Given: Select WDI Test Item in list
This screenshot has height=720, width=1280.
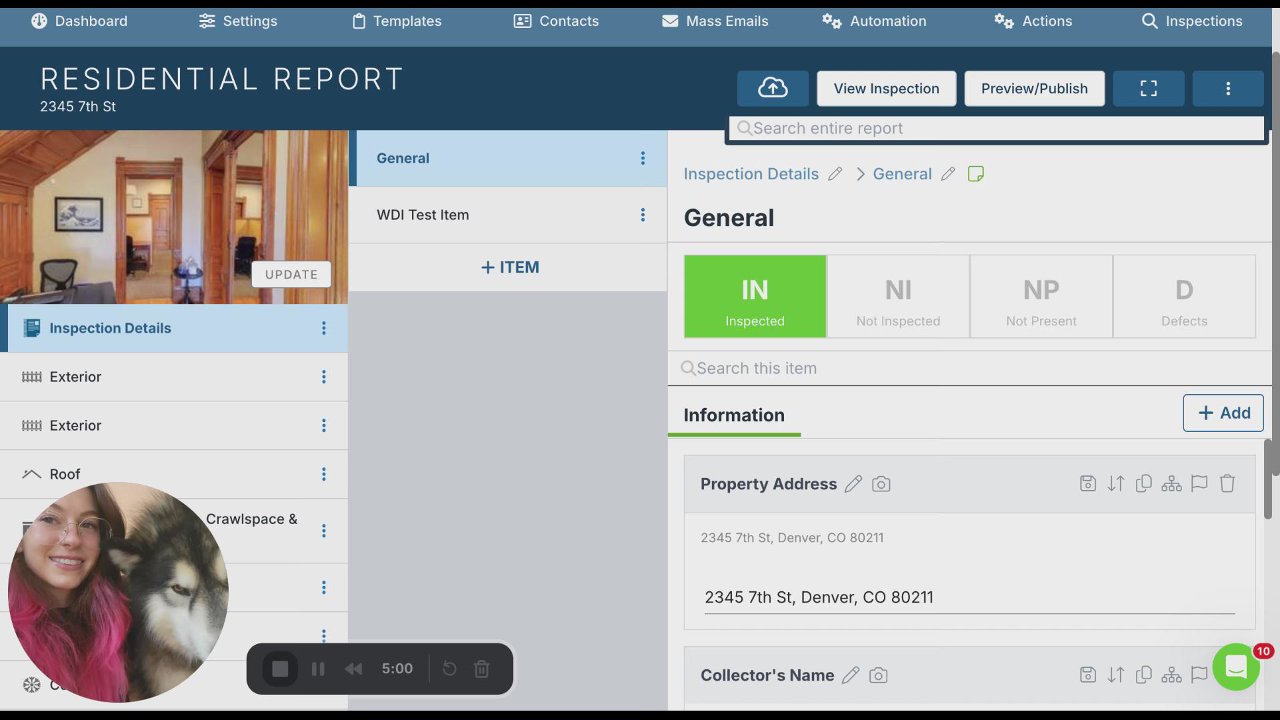Looking at the screenshot, I should tap(508, 215).
